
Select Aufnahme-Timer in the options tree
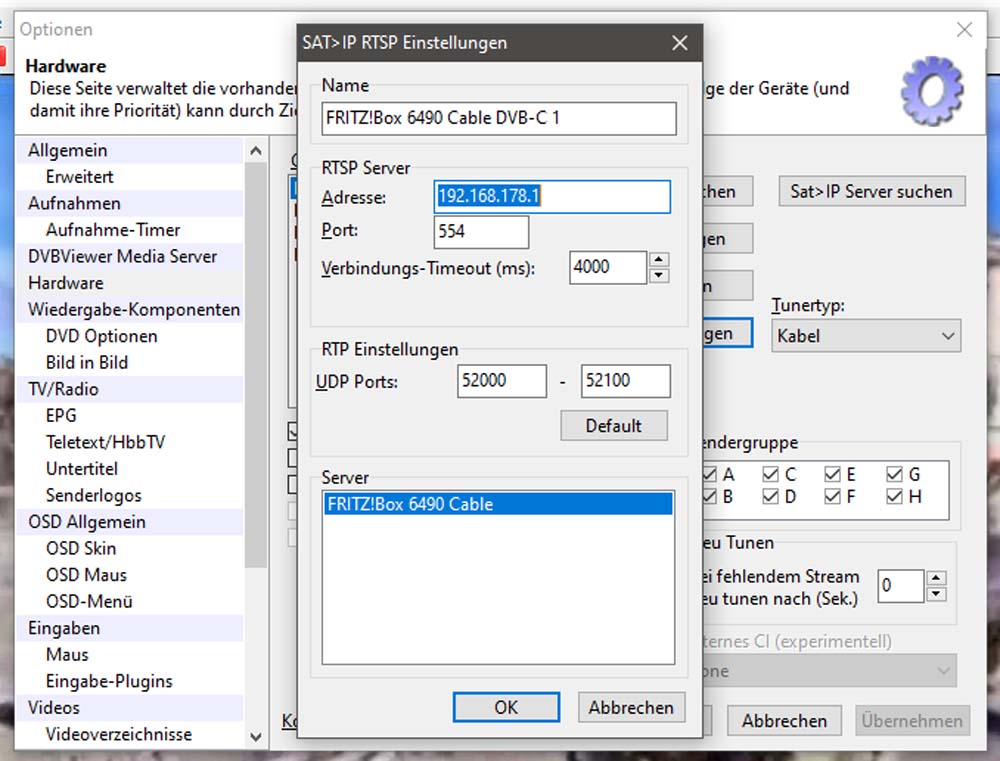click(113, 230)
